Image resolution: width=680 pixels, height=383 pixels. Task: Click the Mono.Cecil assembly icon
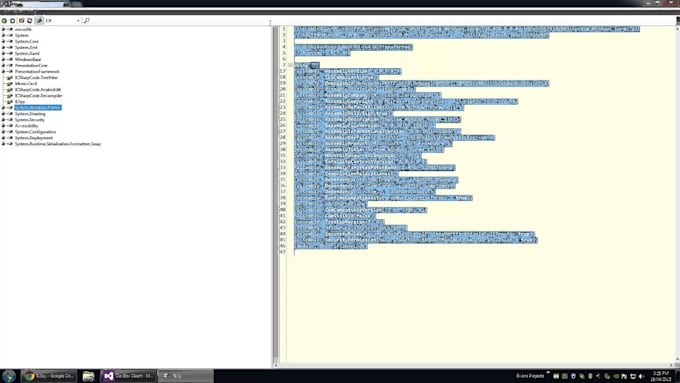[x=10, y=84]
